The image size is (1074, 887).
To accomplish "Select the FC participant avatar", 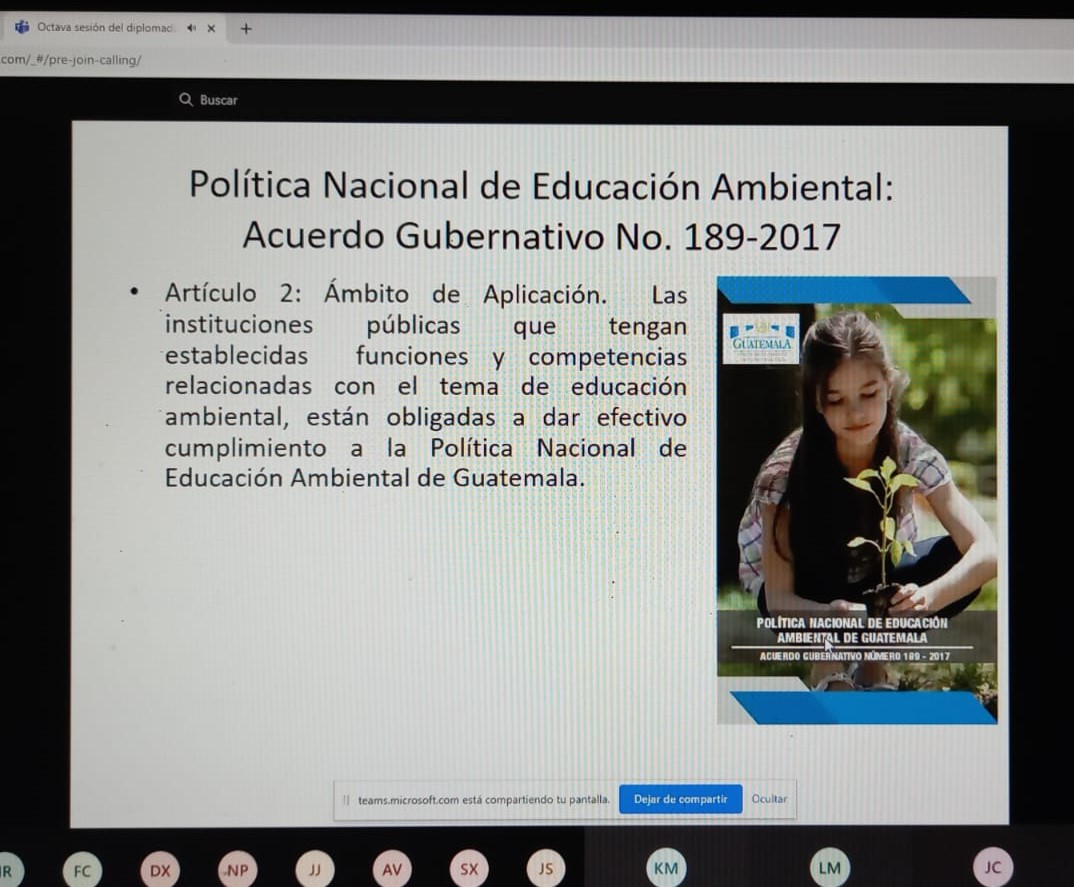I will click(x=82, y=870).
